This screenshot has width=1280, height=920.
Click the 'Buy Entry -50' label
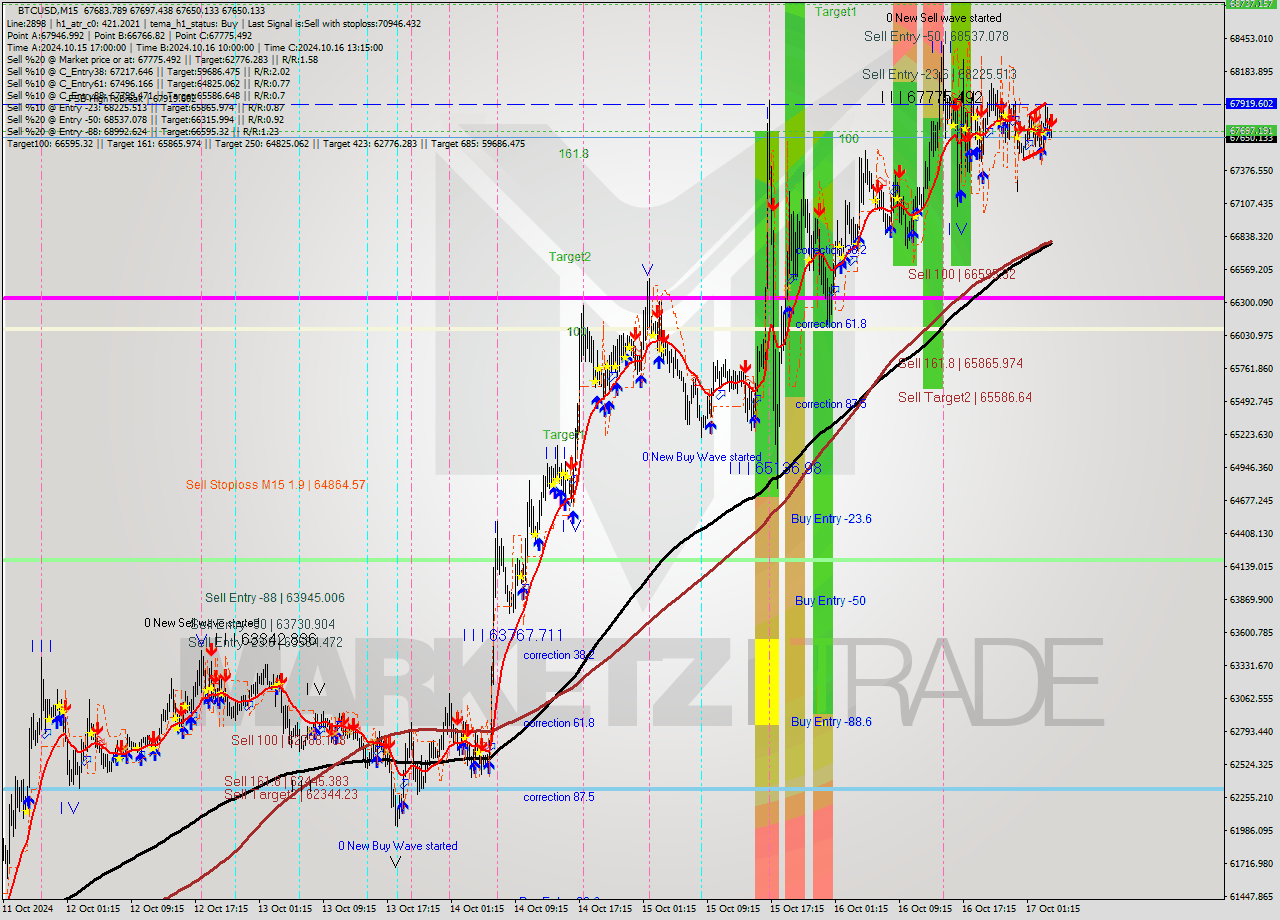coord(830,601)
